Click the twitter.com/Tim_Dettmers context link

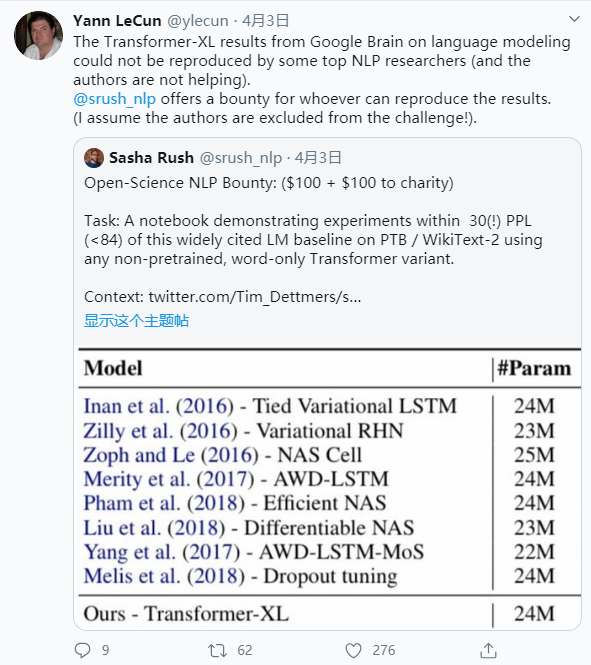(x=254, y=296)
